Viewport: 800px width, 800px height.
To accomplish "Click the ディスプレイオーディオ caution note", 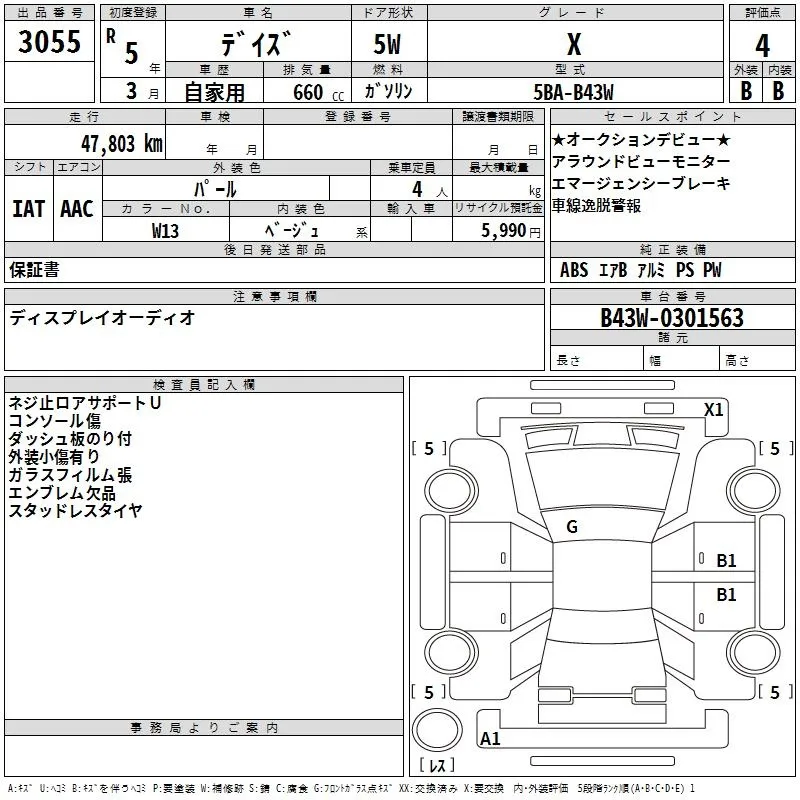I will (x=102, y=318).
